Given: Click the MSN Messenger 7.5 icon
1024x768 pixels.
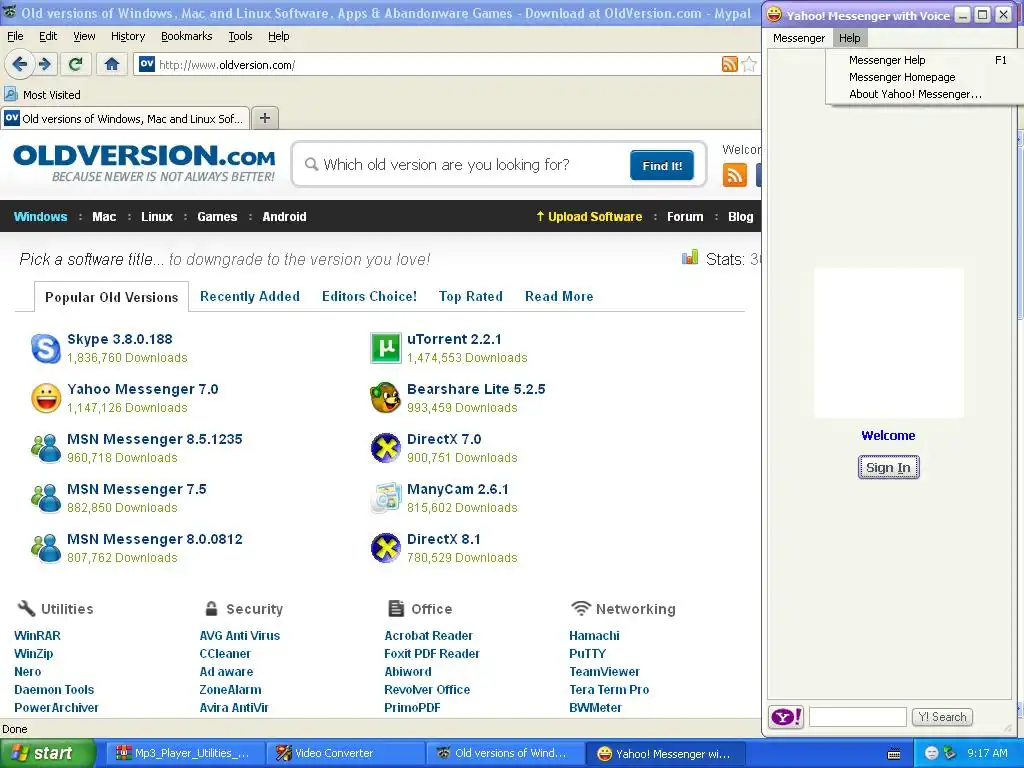Looking at the screenshot, I should pyautogui.click(x=46, y=498).
